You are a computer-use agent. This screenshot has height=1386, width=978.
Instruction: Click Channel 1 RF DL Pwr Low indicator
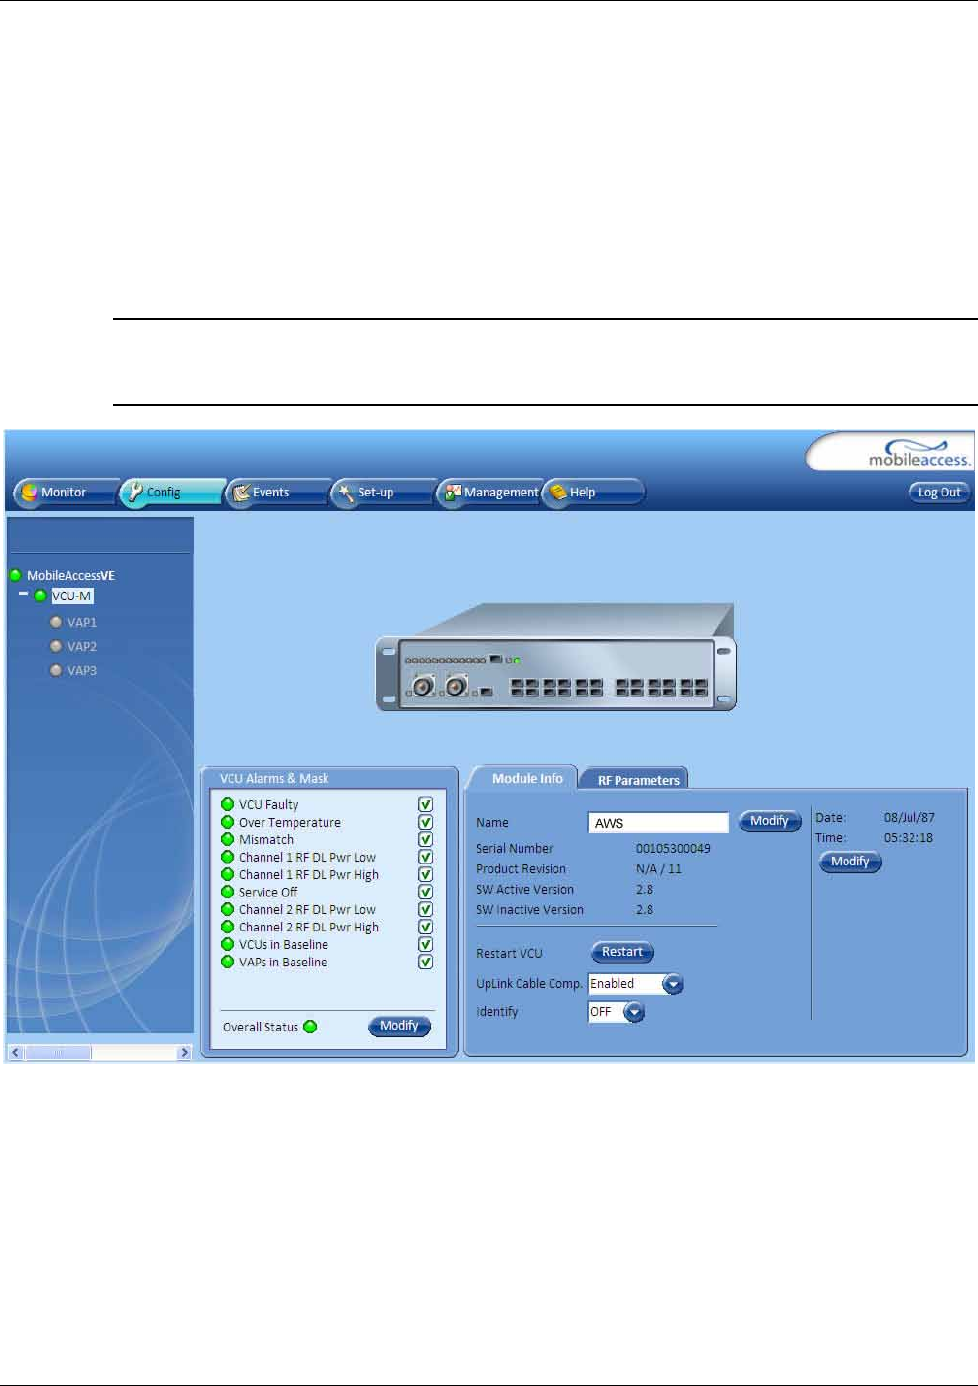228,857
